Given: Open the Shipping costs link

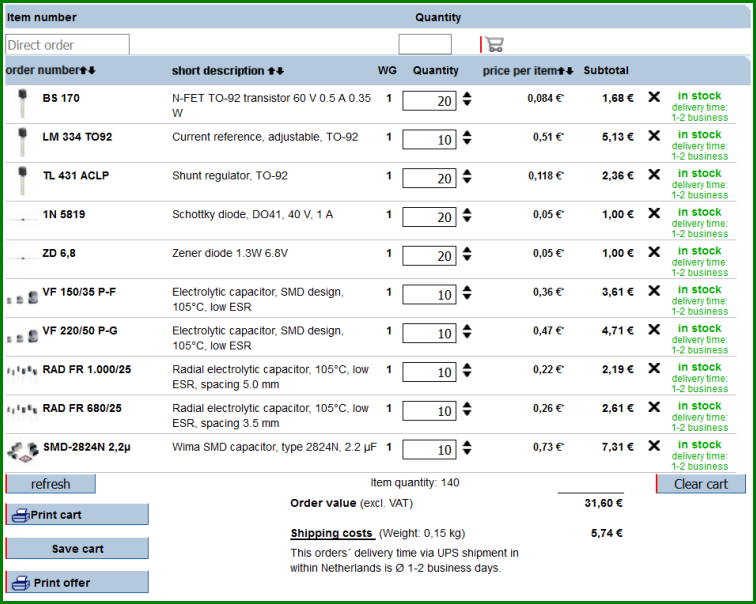Looking at the screenshot, I should [x=331, y=533].
